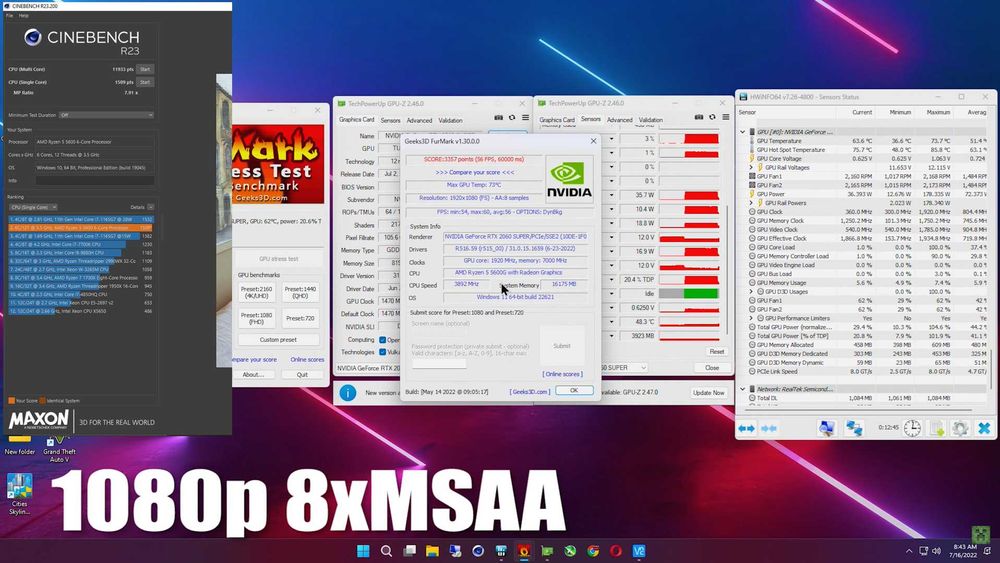Open HWiNFO sensor settings gear icon
The image size is (1000, 563).
(x=960, y=428)
